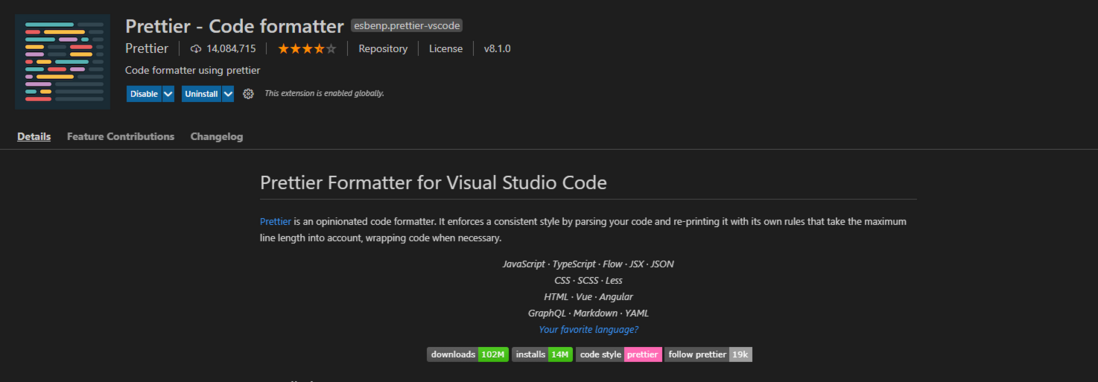Viewport: 1098px width, 382px height.
Task: Click the 'CSS · SCSS · Less' line
Action: click(x=588, y=281)
